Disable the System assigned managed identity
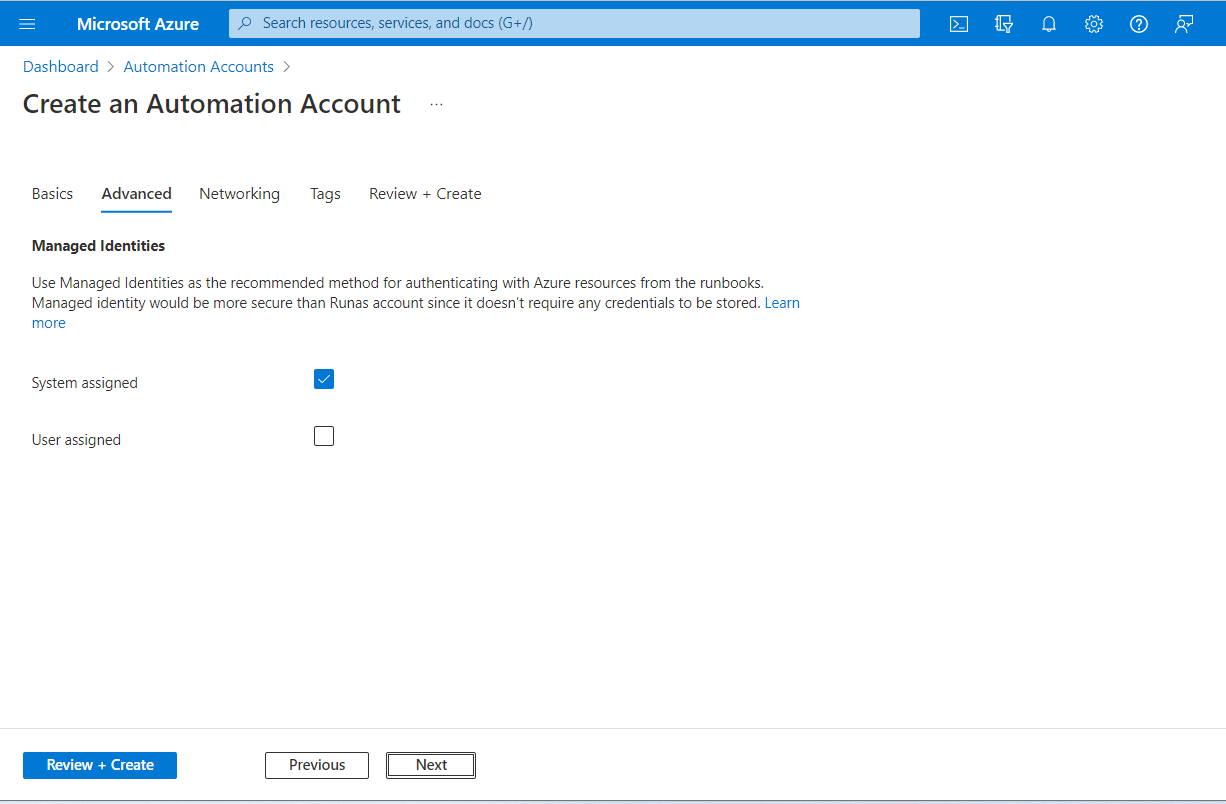 323,379
